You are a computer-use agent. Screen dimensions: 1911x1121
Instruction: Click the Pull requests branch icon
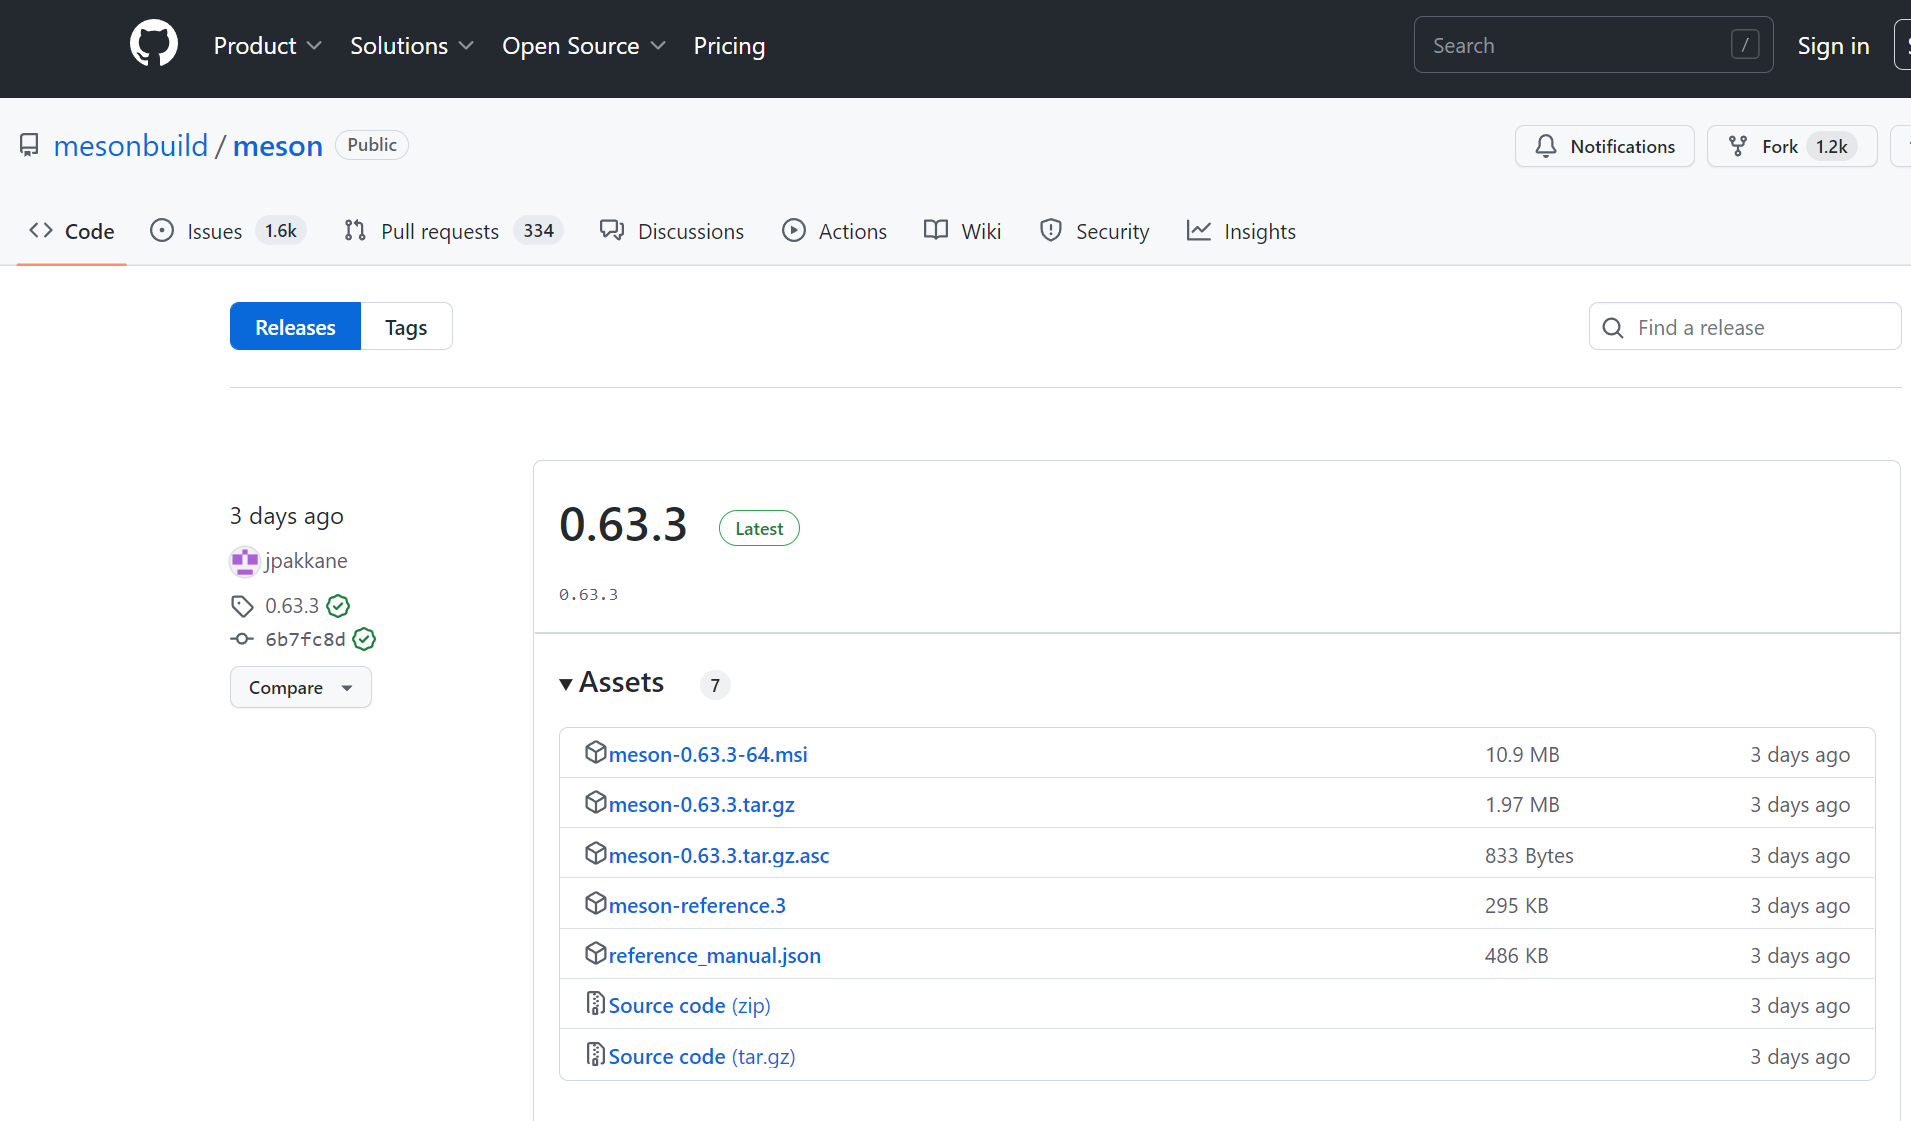(x=355, y=231)
